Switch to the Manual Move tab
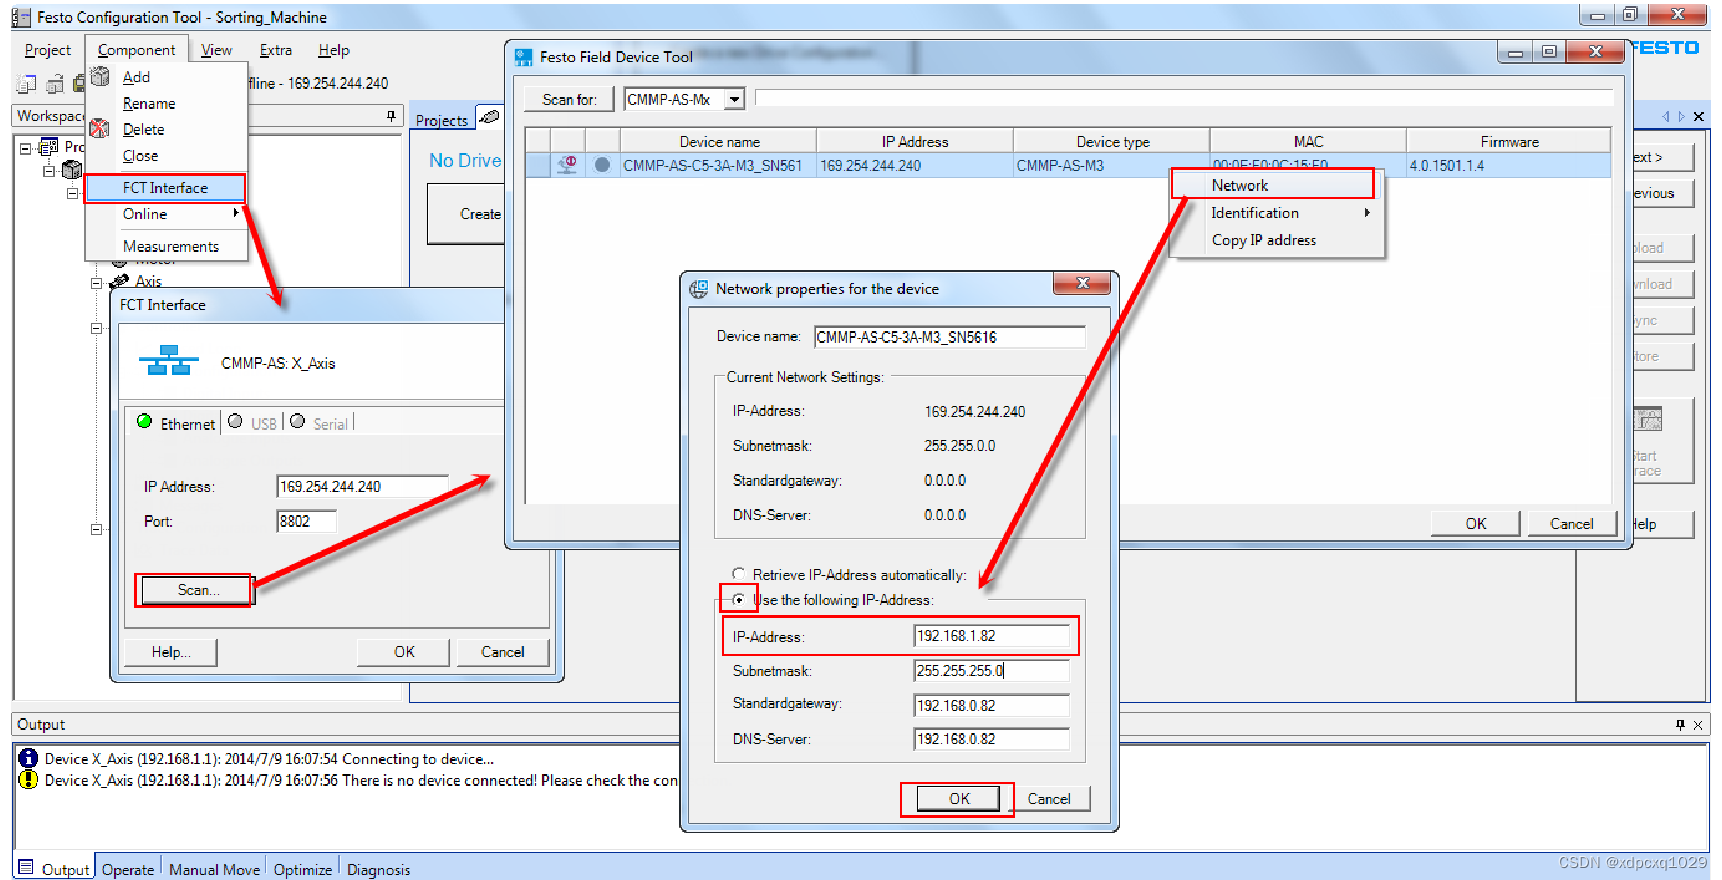1722x880 pixels. 214,869
